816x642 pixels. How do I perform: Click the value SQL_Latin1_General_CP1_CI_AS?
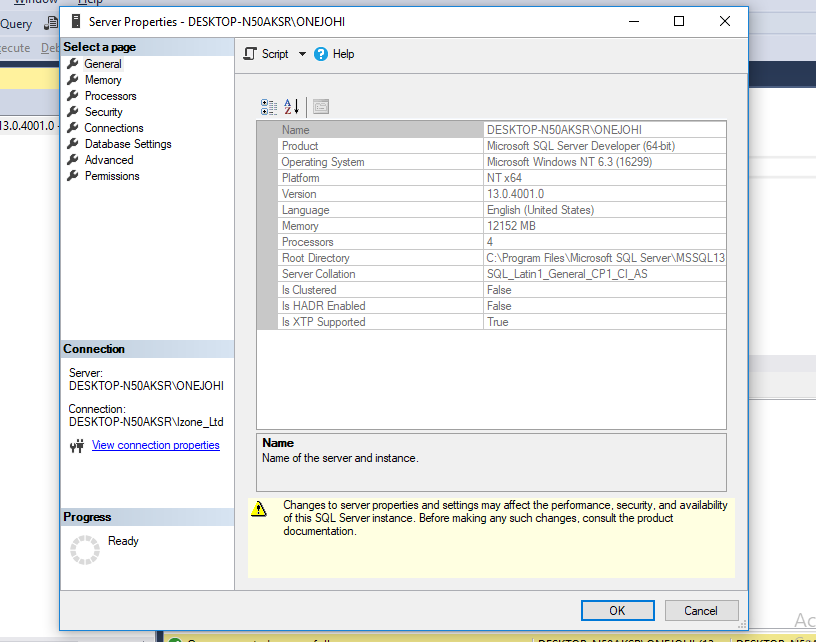(x=567, y=274)
